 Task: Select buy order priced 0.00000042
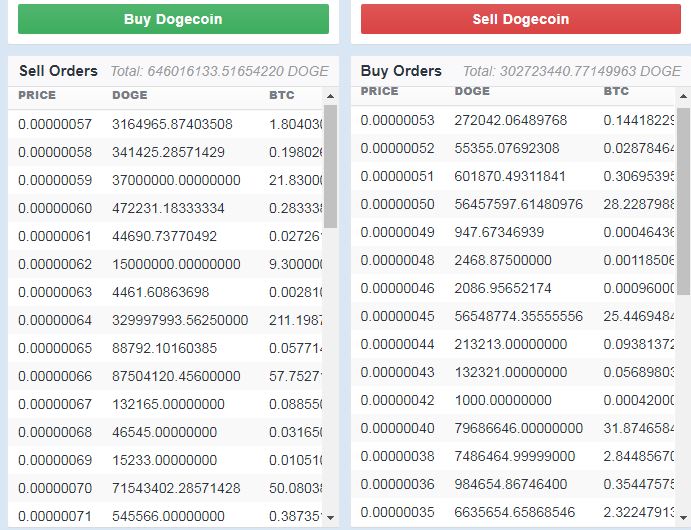pyautogui.click(x=513, y=400)
